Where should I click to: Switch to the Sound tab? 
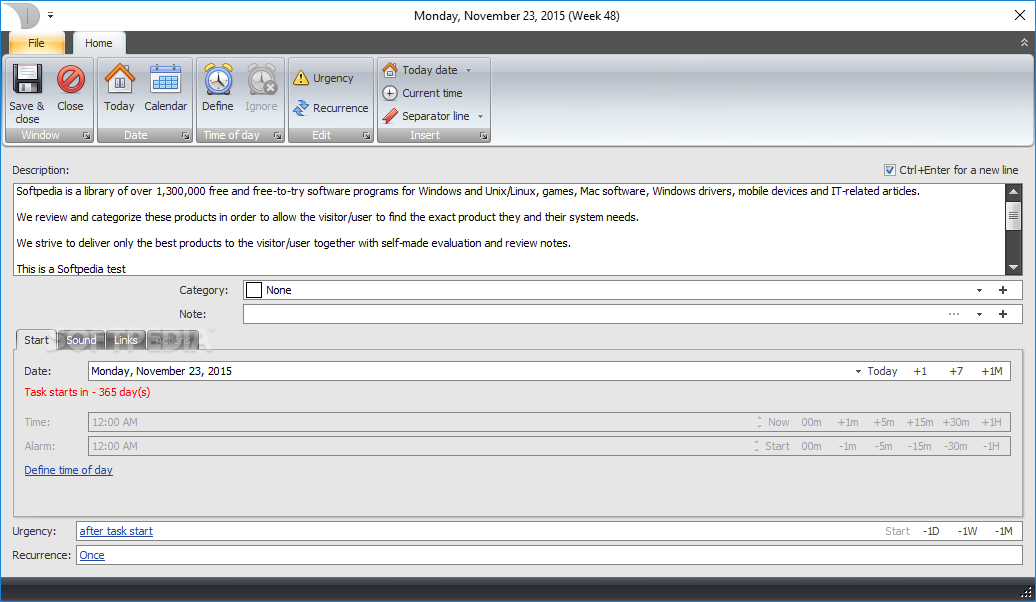click(x=81, y=340)
